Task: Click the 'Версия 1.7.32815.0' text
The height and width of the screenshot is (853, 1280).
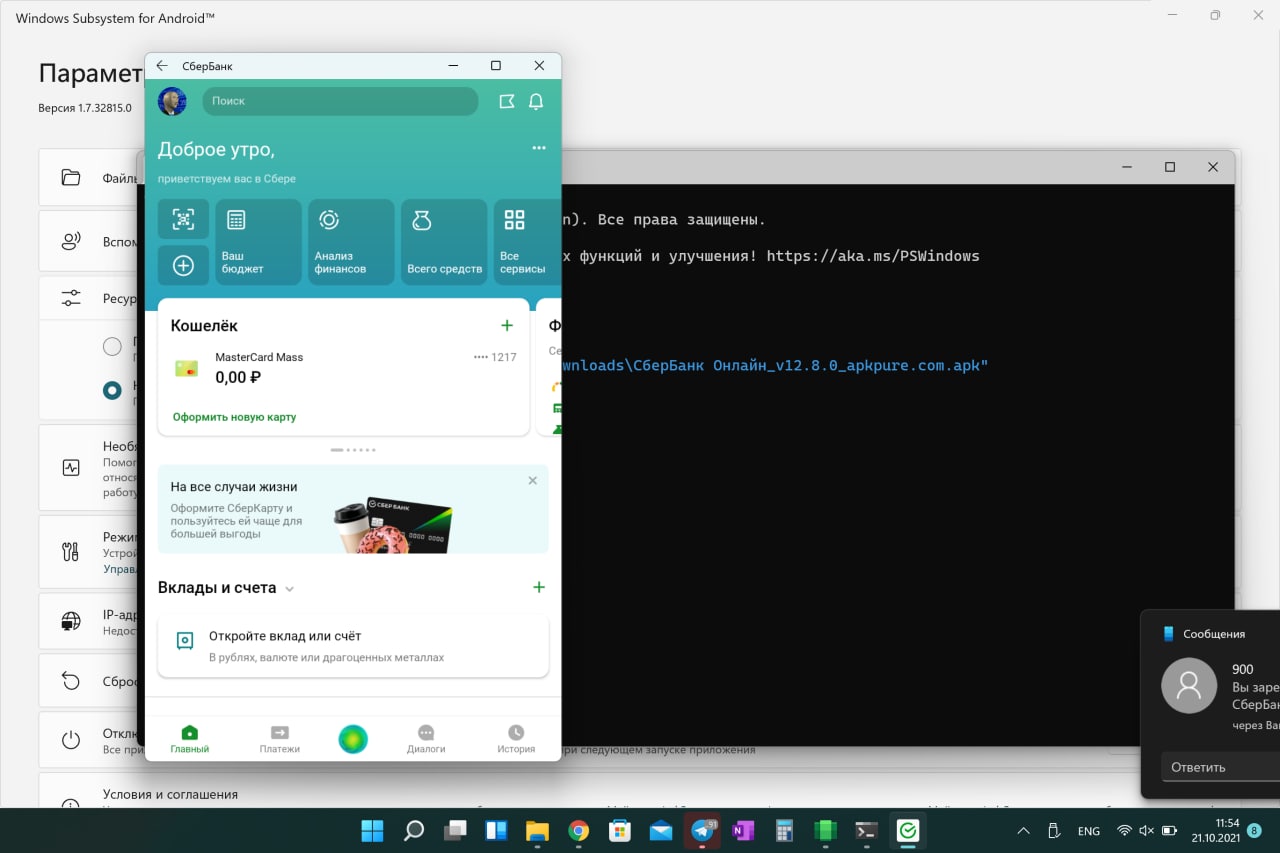Action: (x=85, y=108)
